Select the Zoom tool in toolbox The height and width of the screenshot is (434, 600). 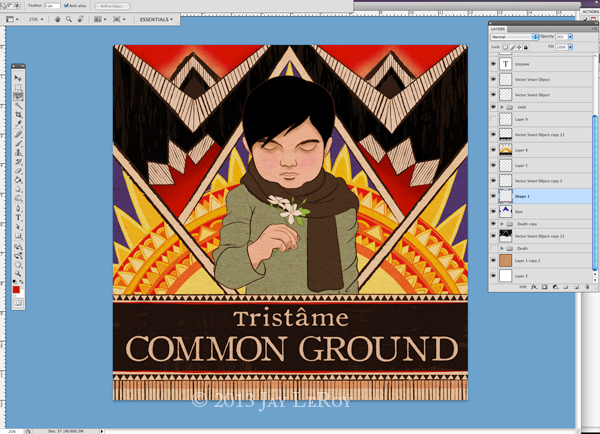[x=18, y=274]
